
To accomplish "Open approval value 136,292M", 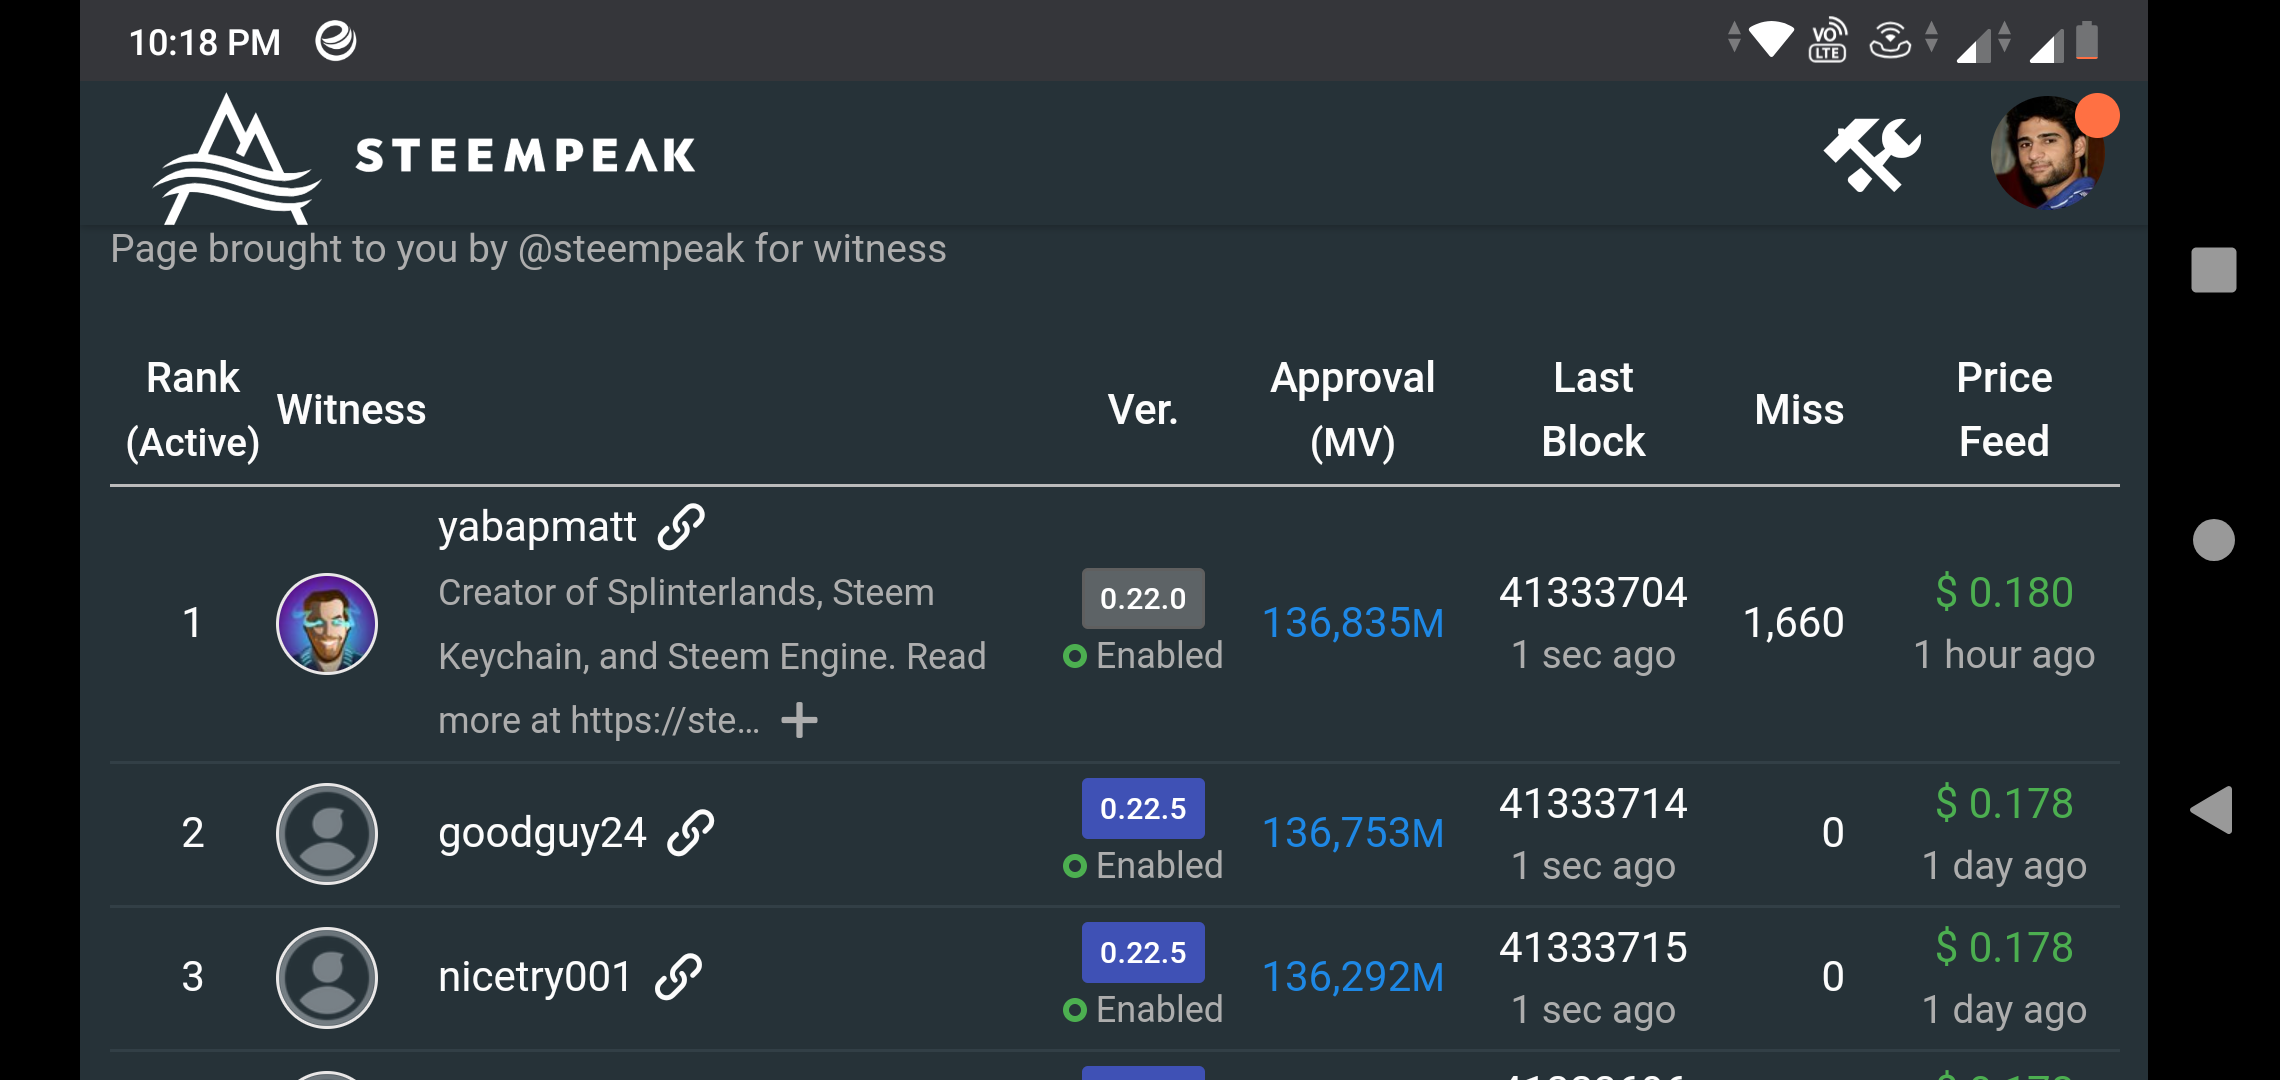I will coord(1353,977).
